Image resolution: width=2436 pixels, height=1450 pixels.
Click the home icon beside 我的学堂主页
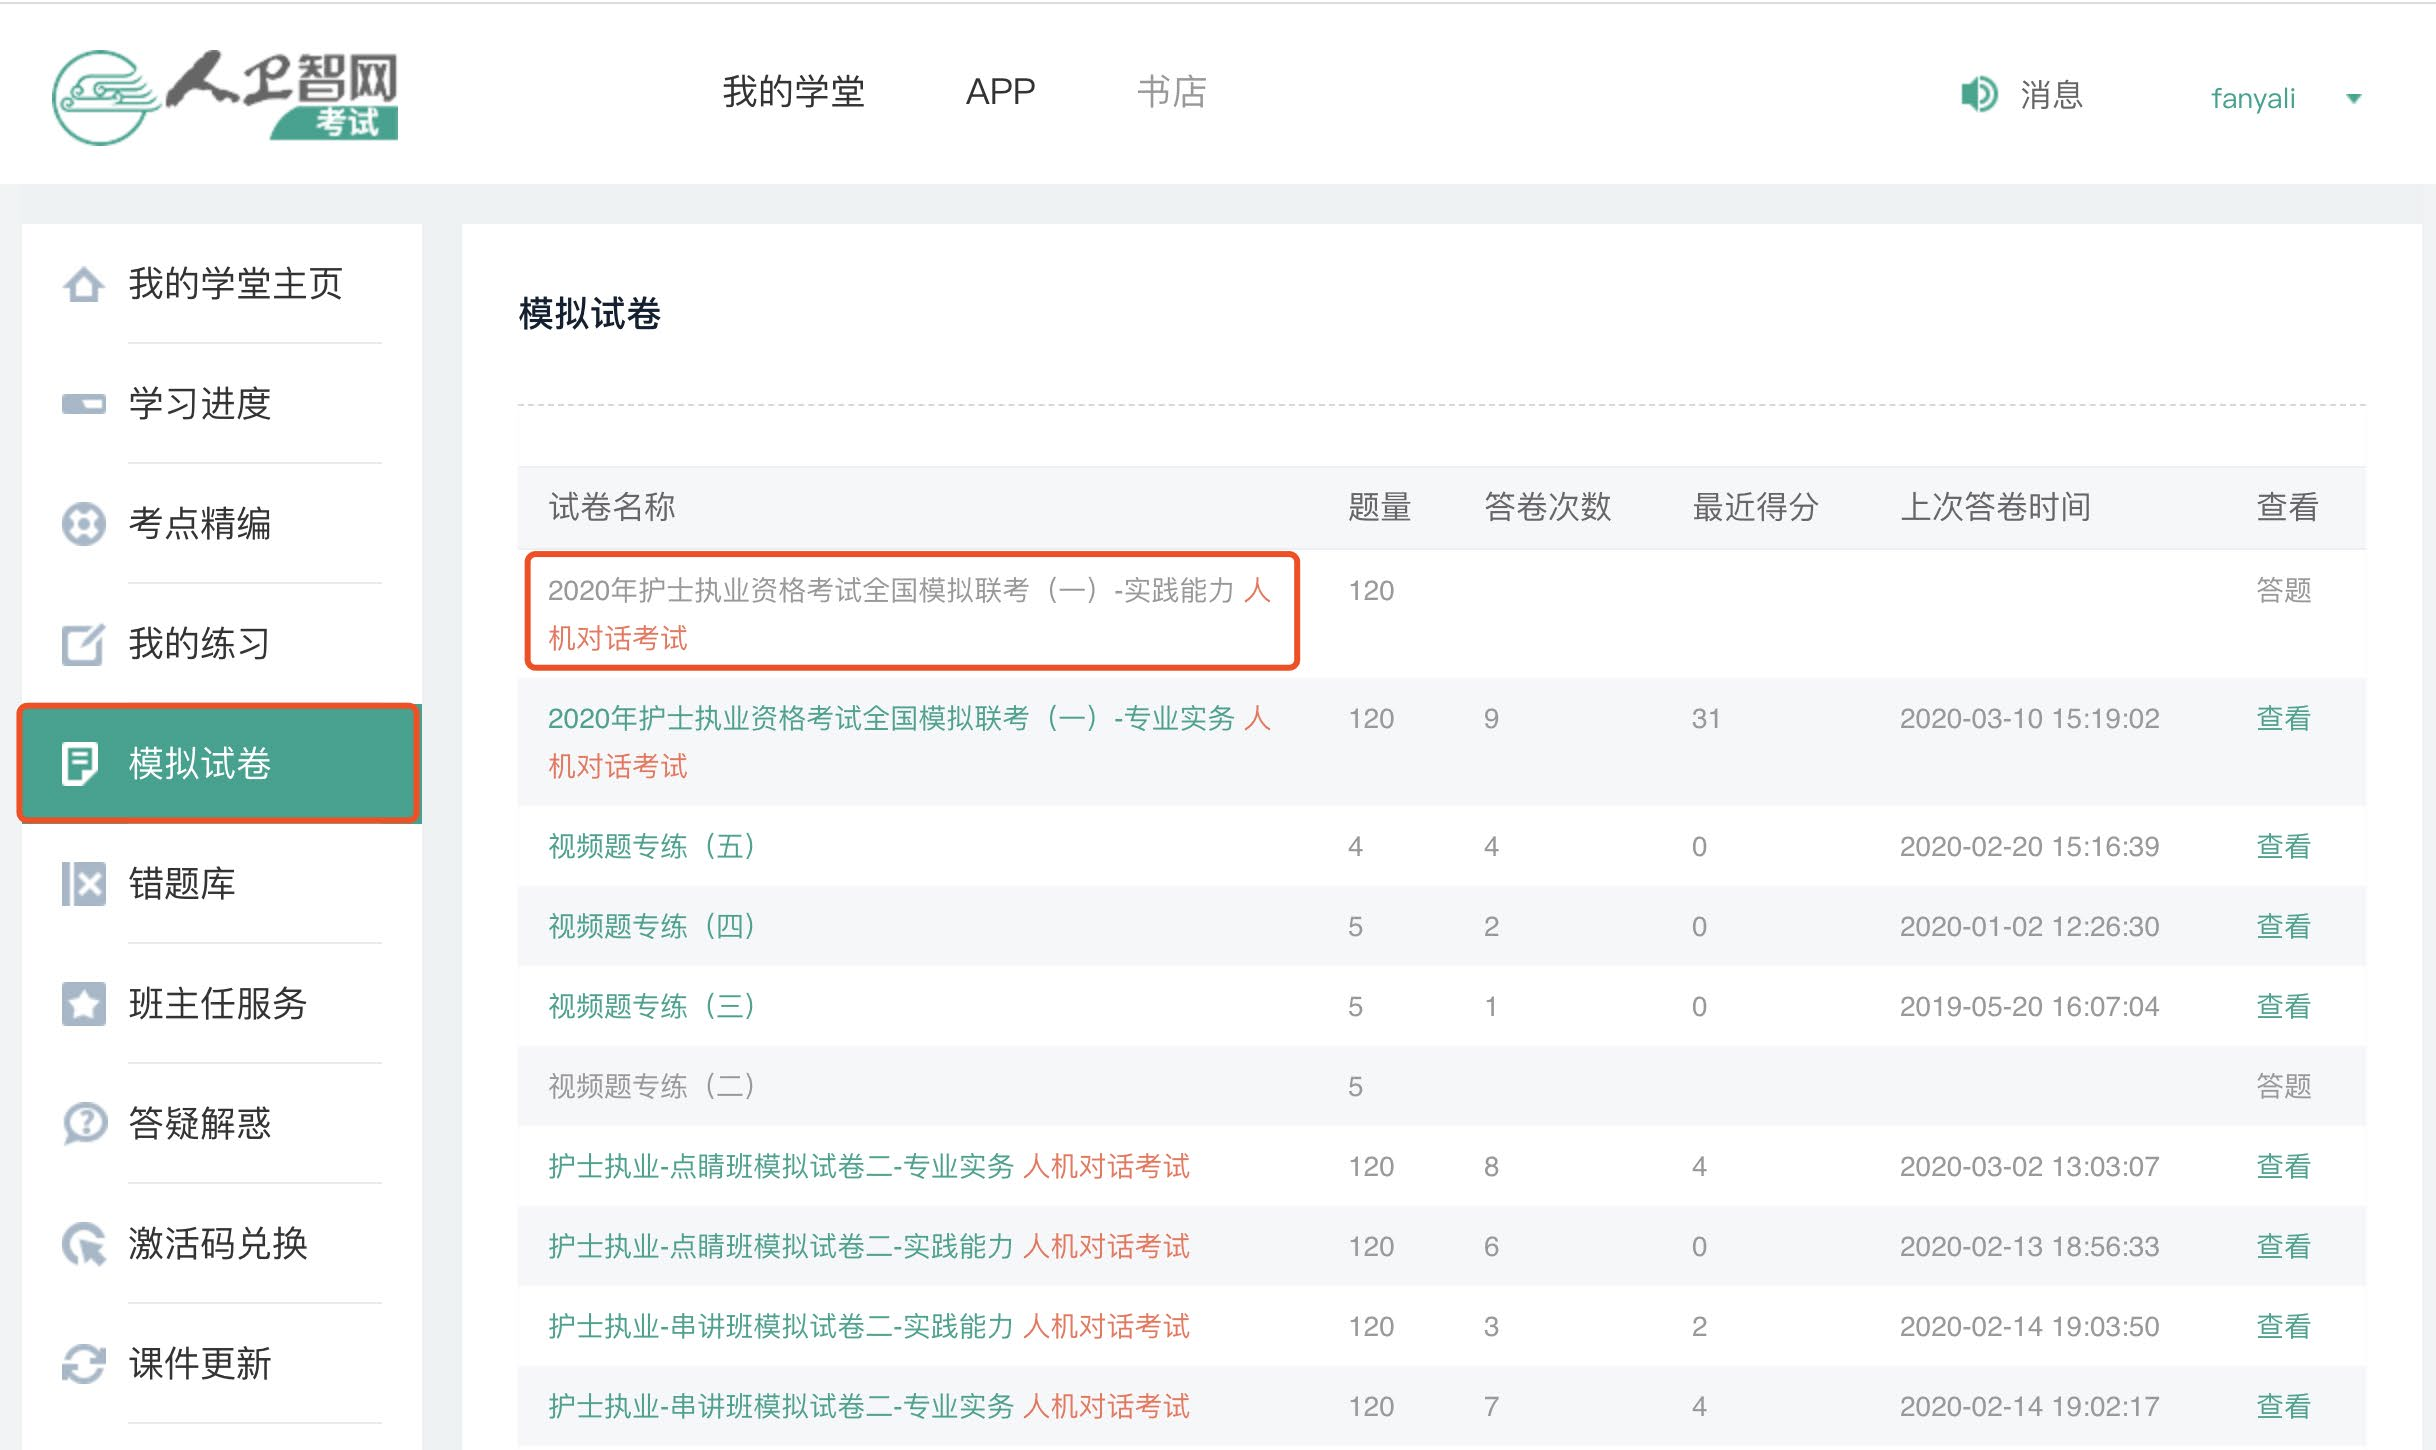(83, 285)
